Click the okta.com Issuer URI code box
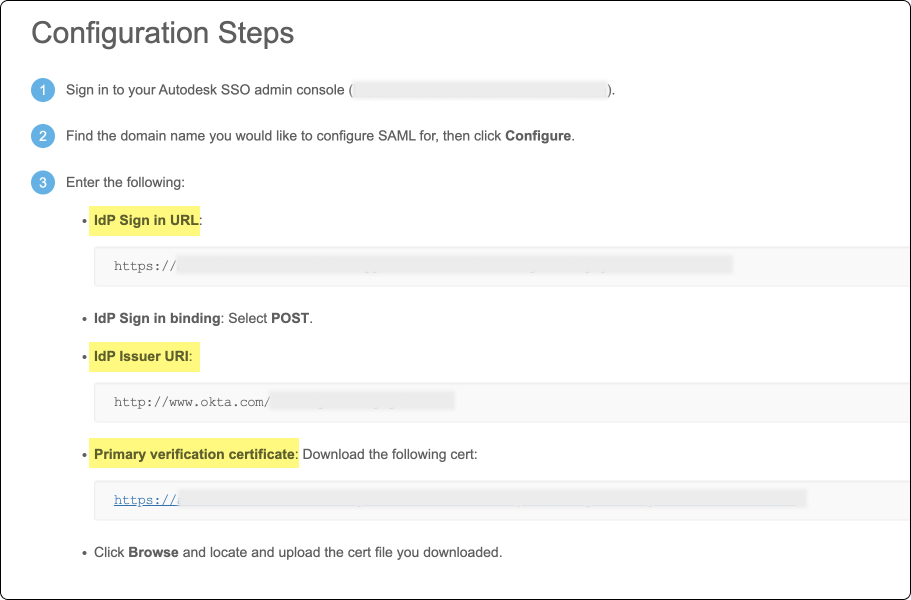This screenshot has width=911, height=600. coord(500,402)
